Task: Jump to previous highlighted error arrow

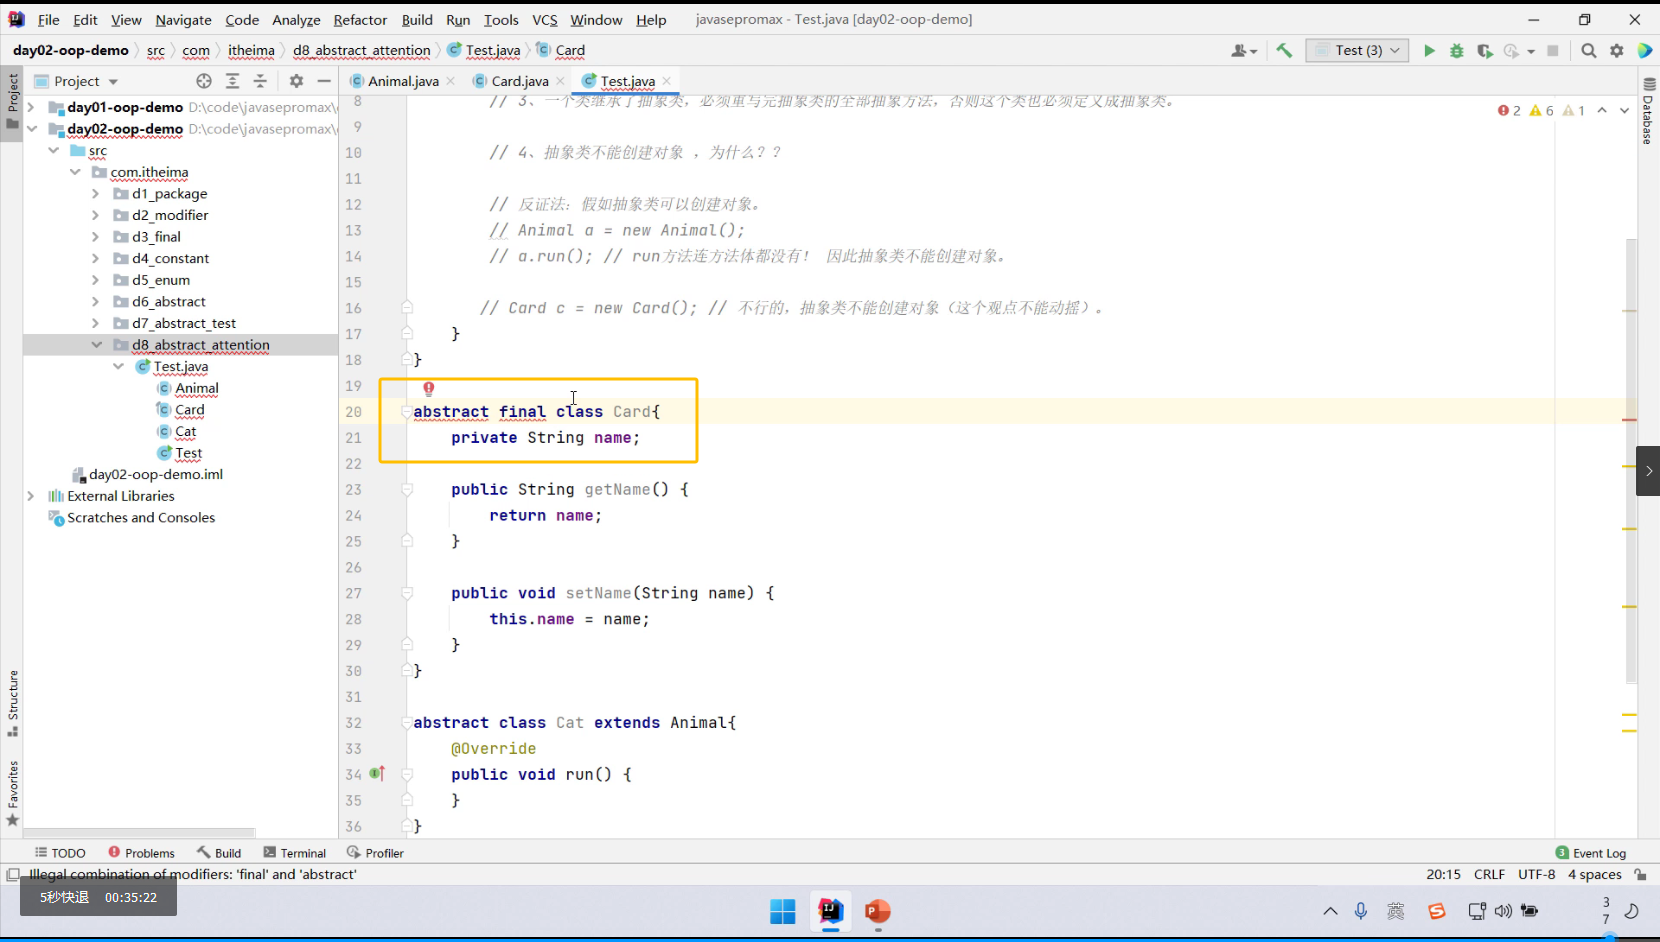Action: [1602, 110]
